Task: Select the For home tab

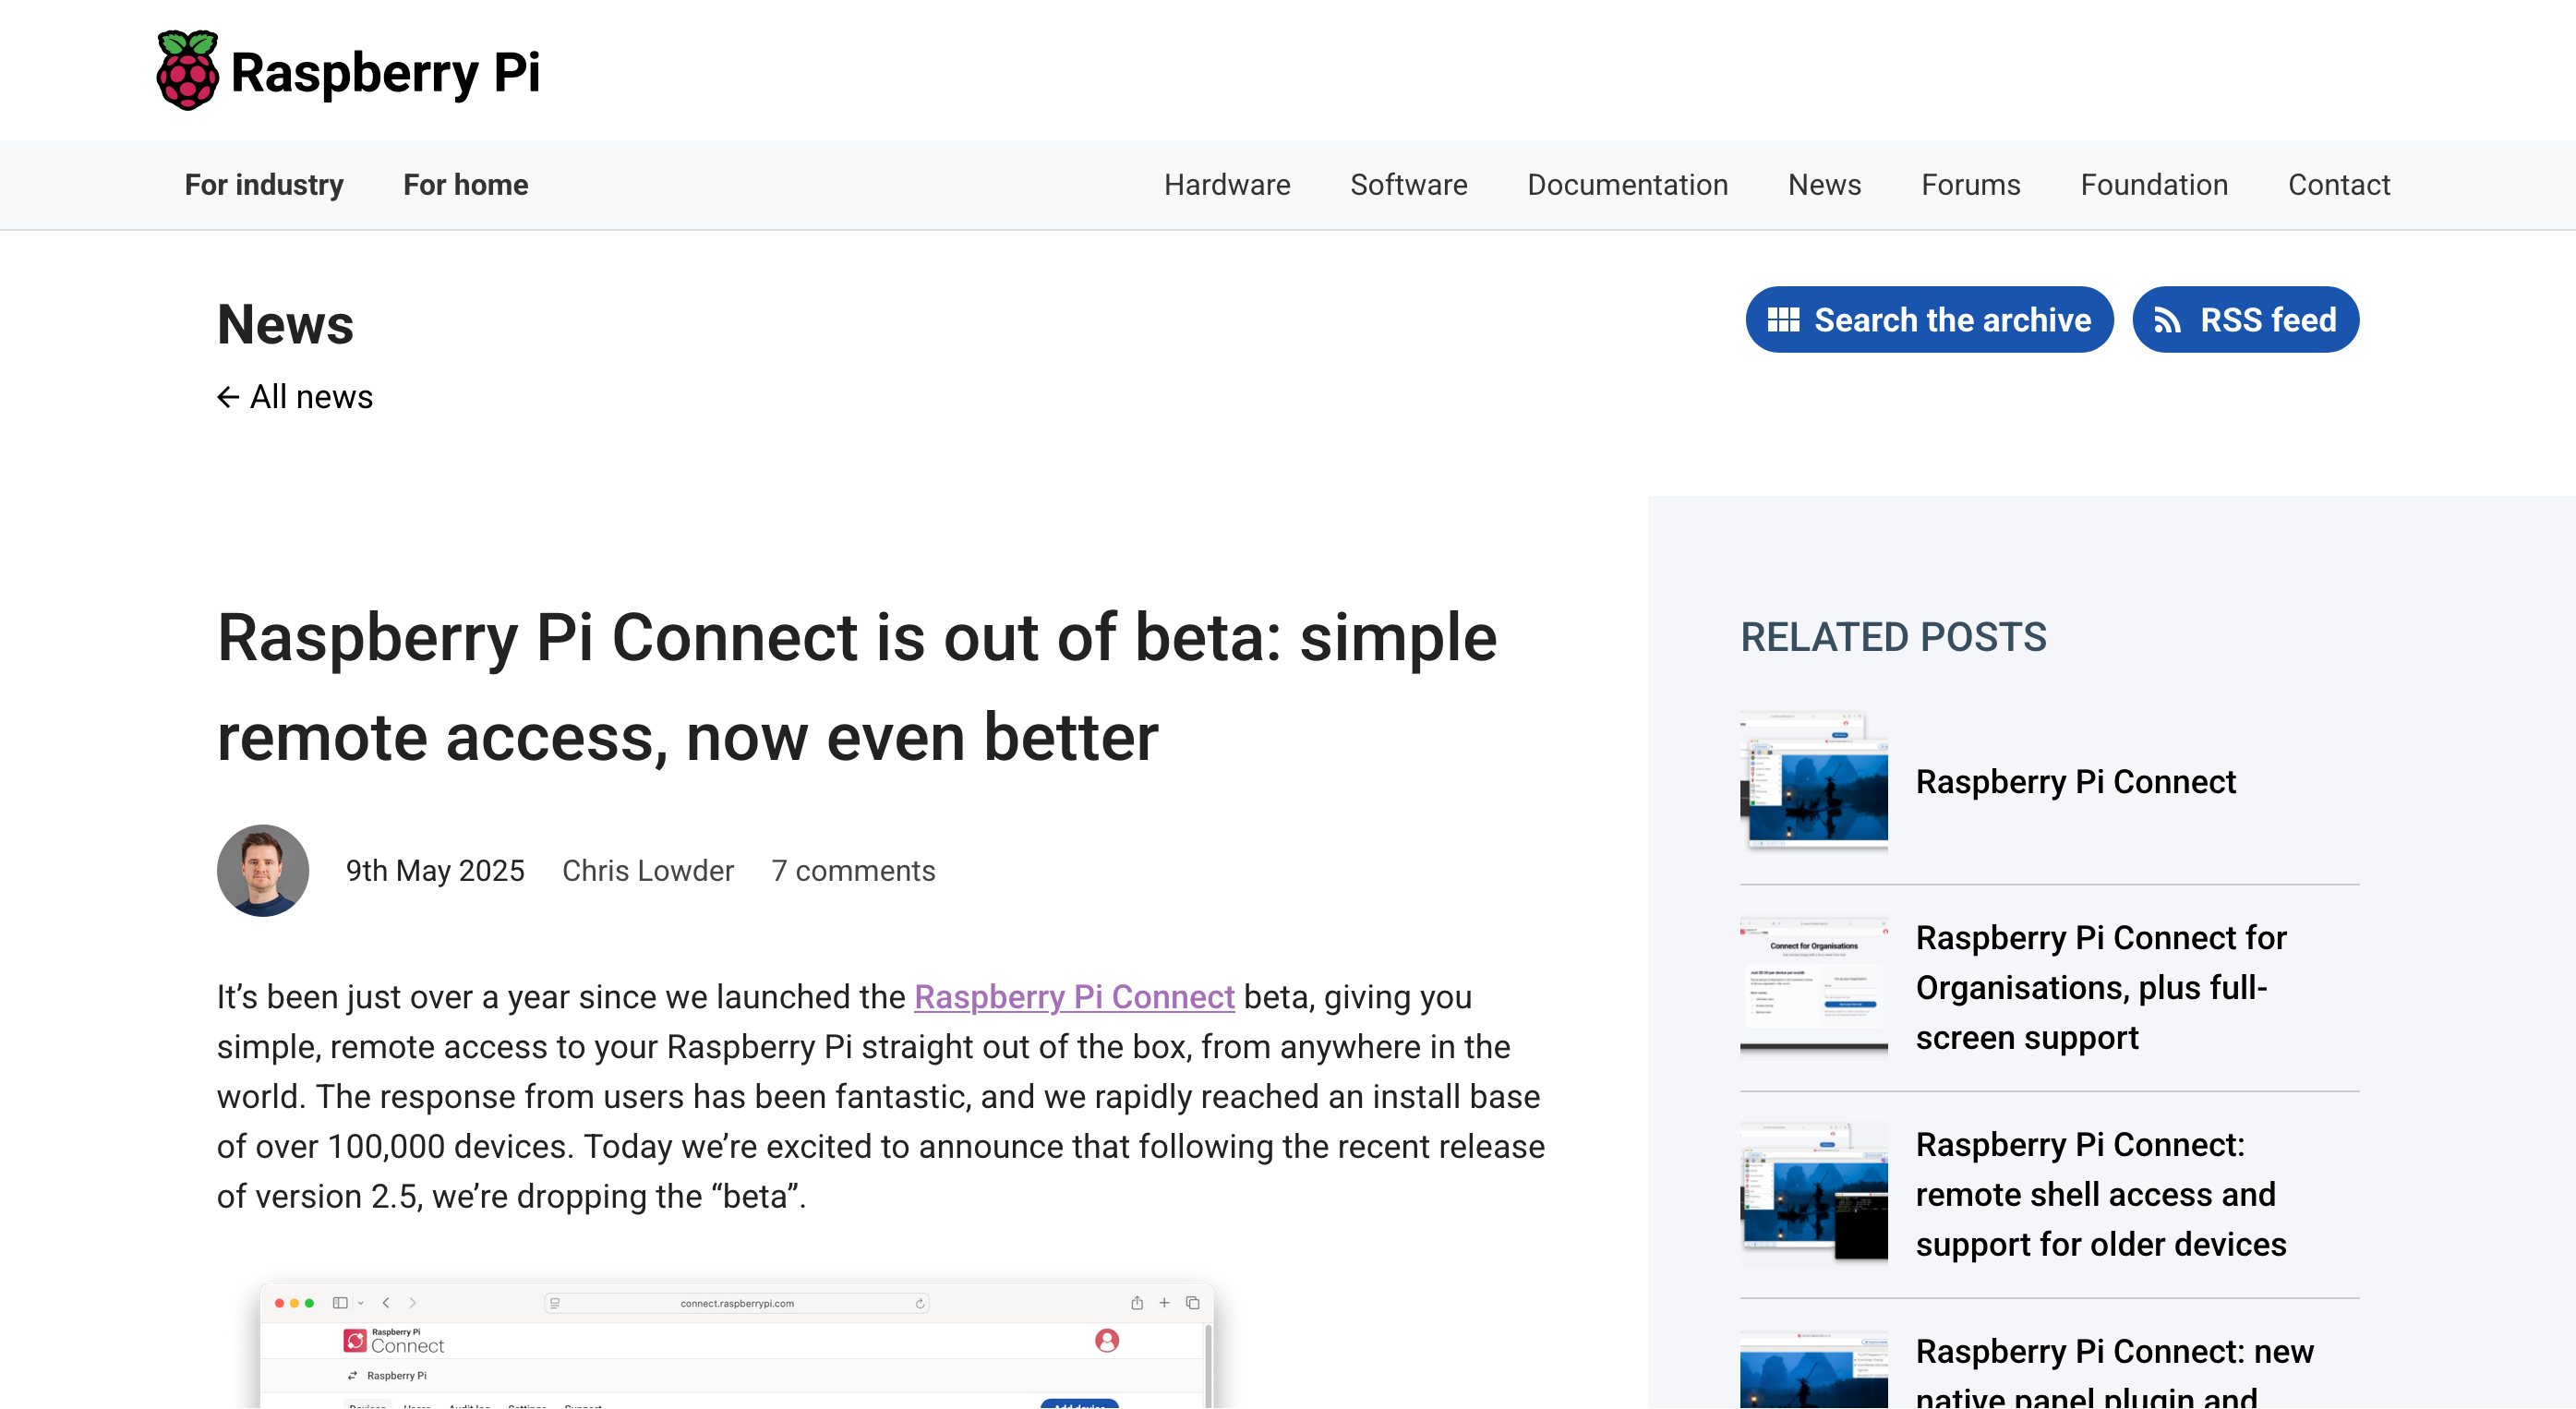Action: 466,185
